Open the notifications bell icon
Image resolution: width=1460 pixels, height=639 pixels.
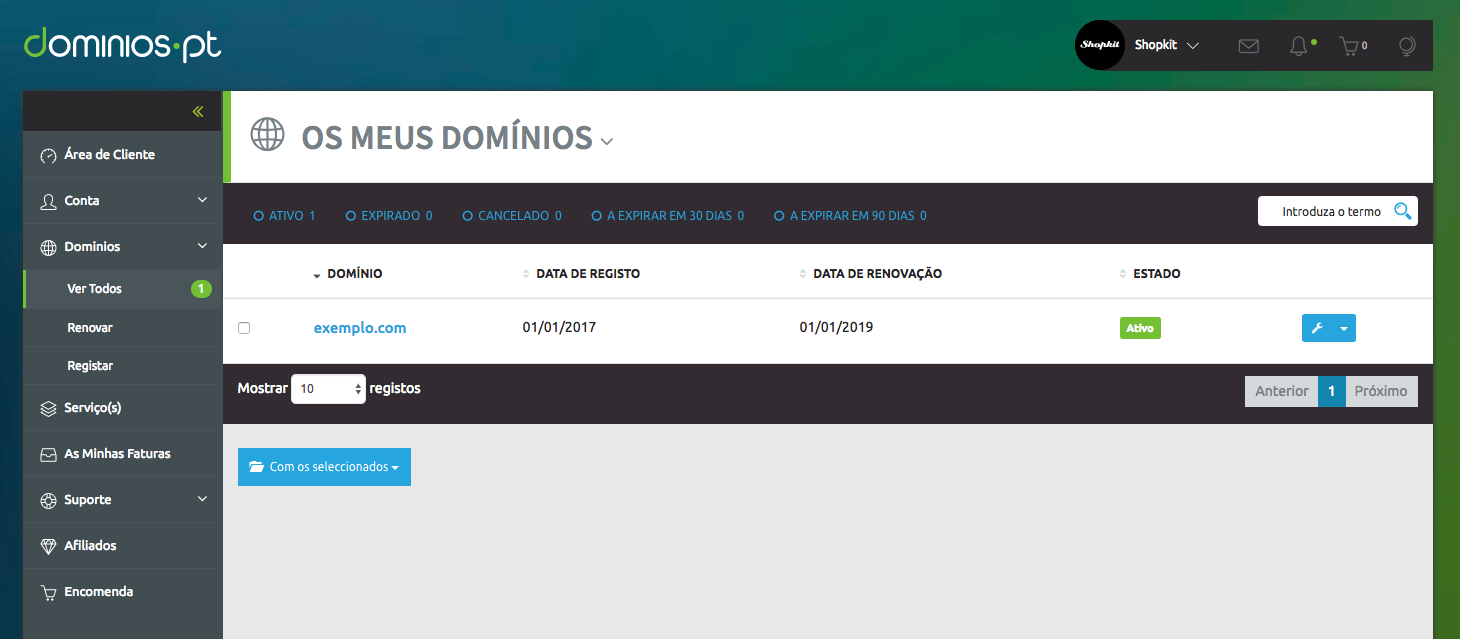pyautogui.click(x=1298, y=46)
